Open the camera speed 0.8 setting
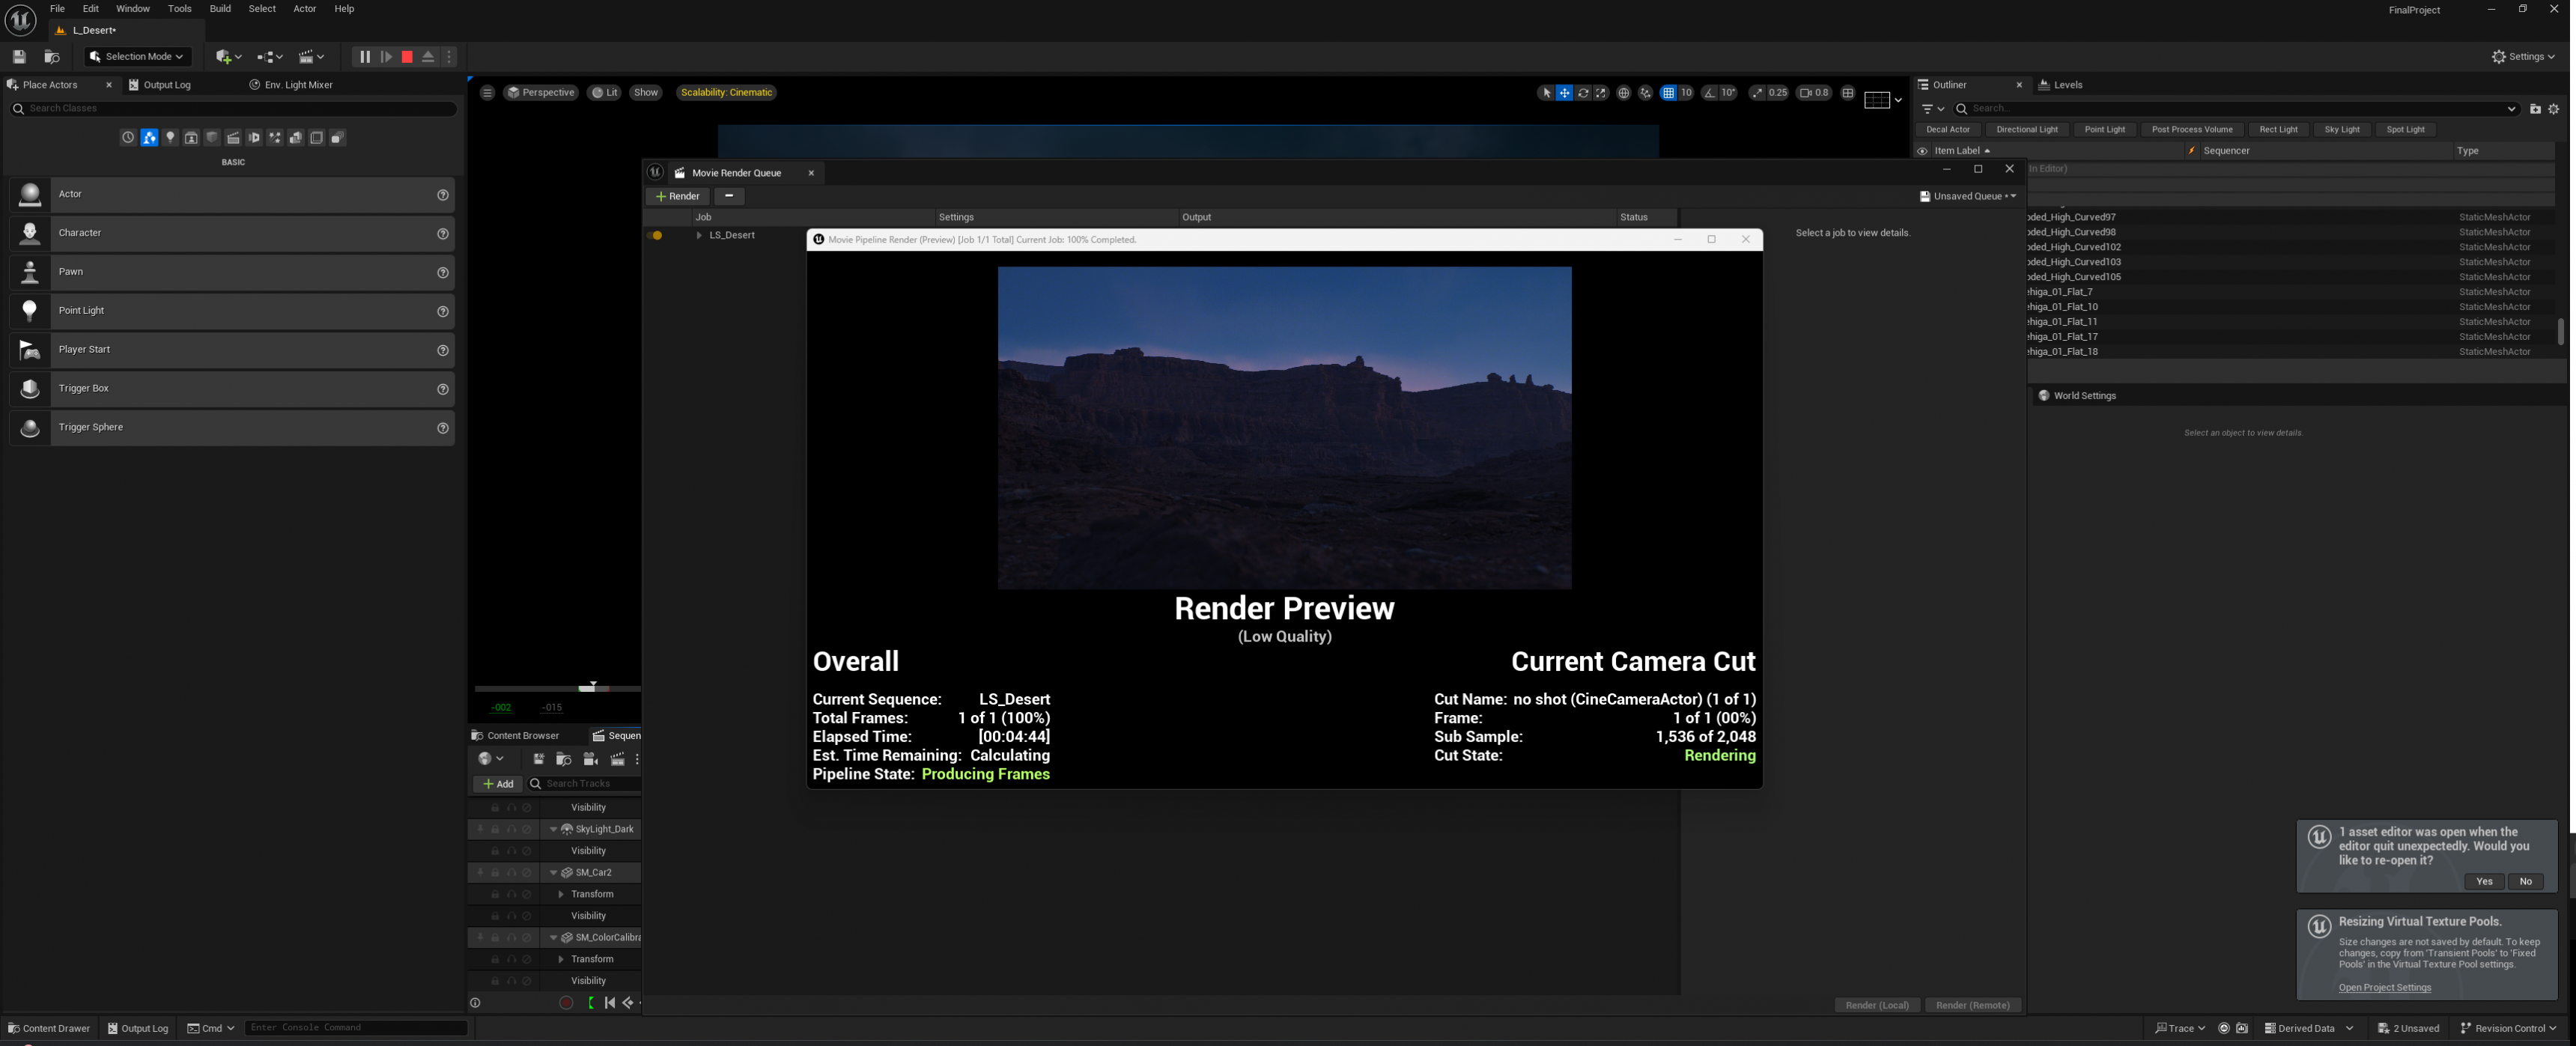The image size is (2576, 1046). pyautogui.click(x=1814, y=93)
